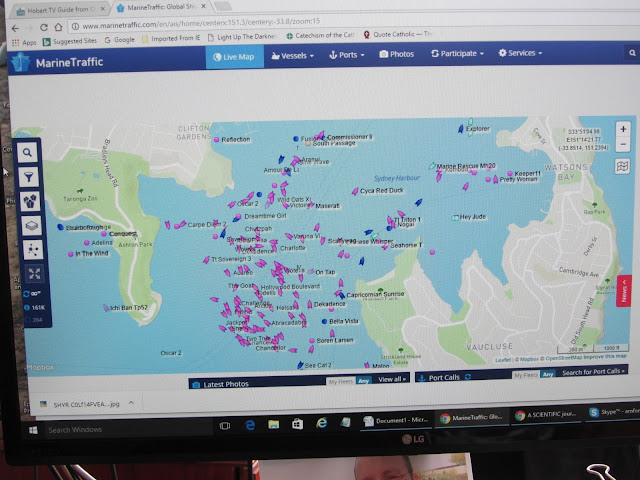Refresh the Port Calls panel

(468, 377)
